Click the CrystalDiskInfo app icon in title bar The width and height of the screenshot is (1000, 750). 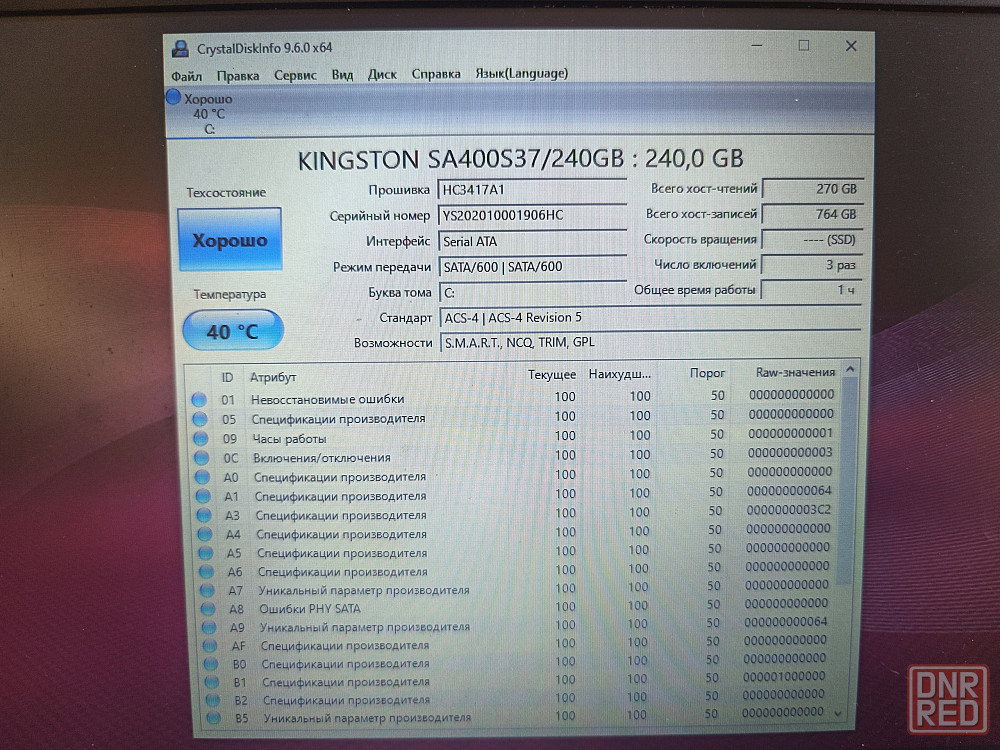pyautogui.click(x=180, y=48)
